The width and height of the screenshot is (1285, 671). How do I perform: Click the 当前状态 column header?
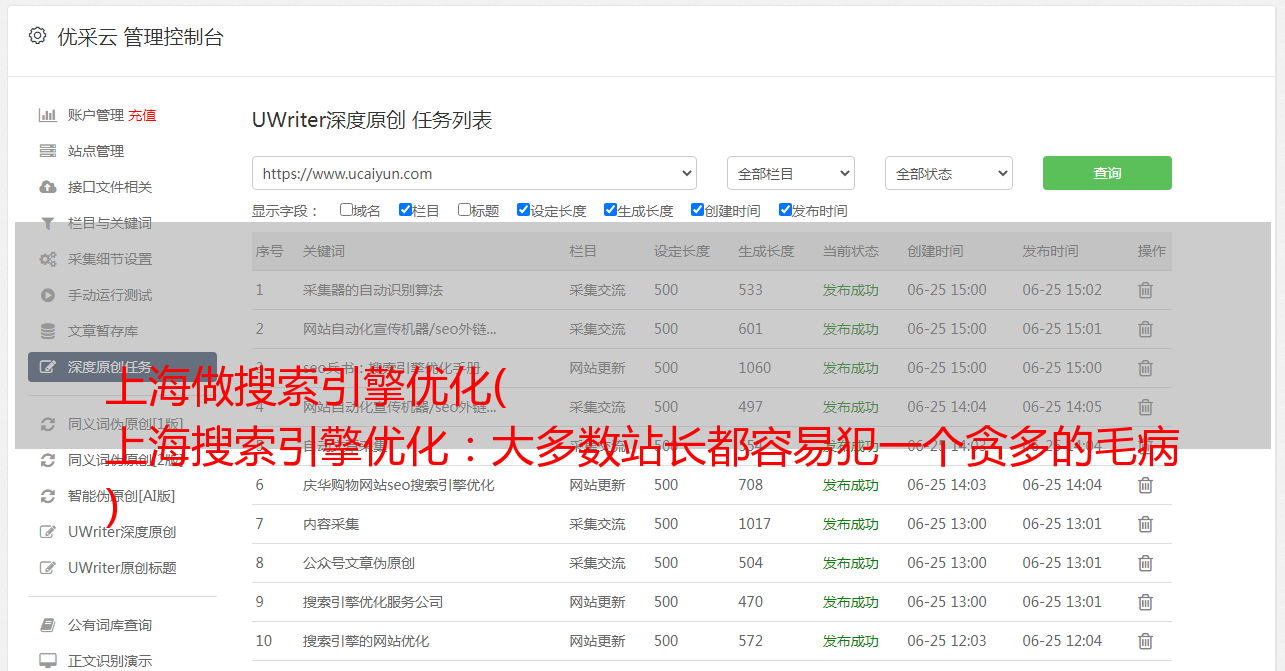click(x=851, y=251)
